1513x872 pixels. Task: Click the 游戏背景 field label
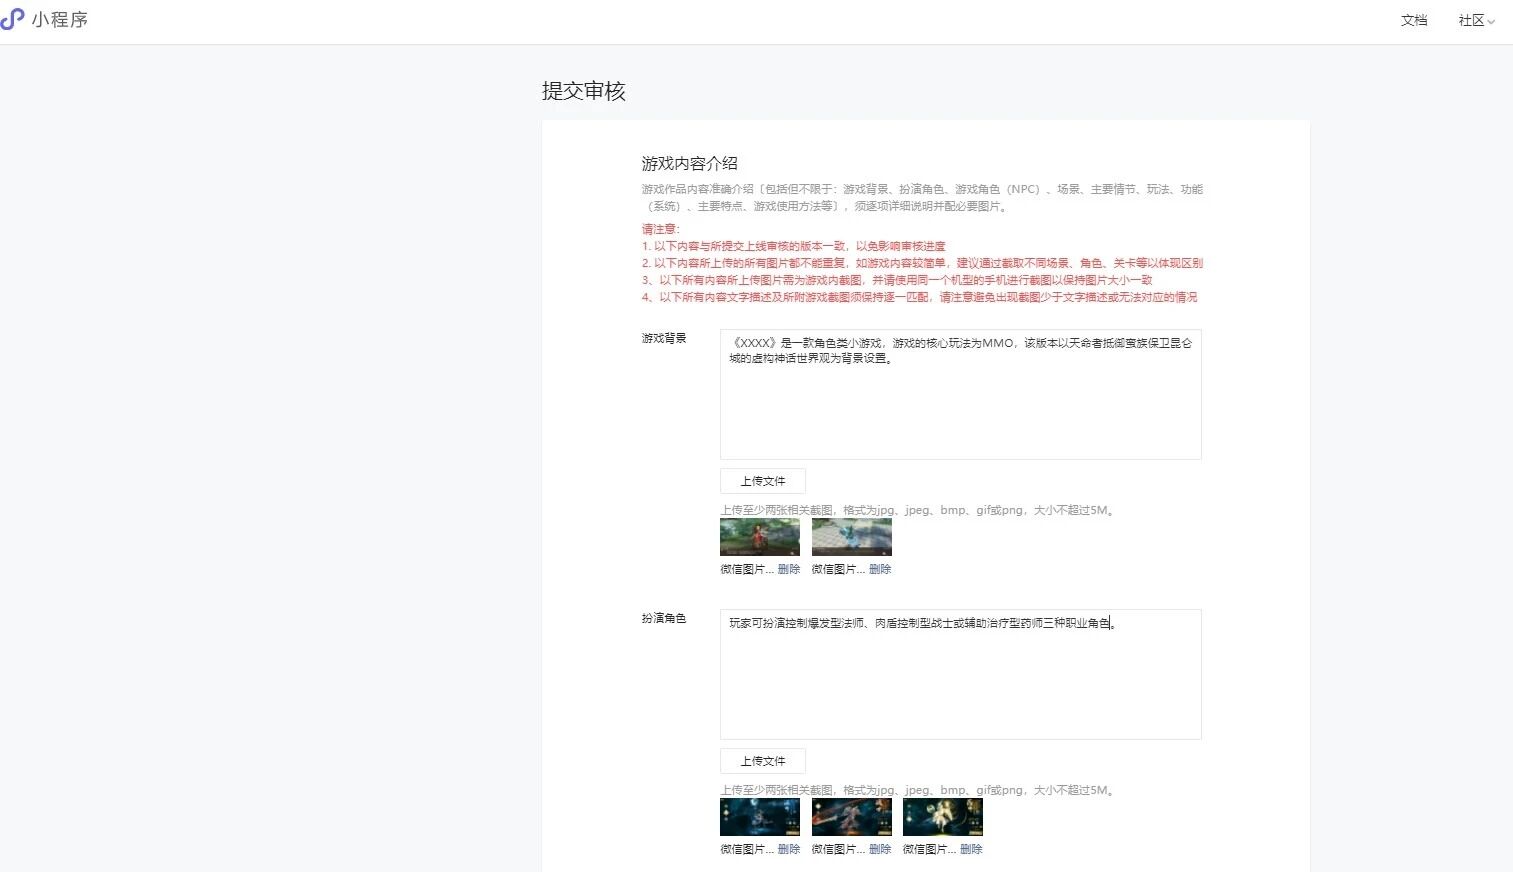(x=664, y=338)
